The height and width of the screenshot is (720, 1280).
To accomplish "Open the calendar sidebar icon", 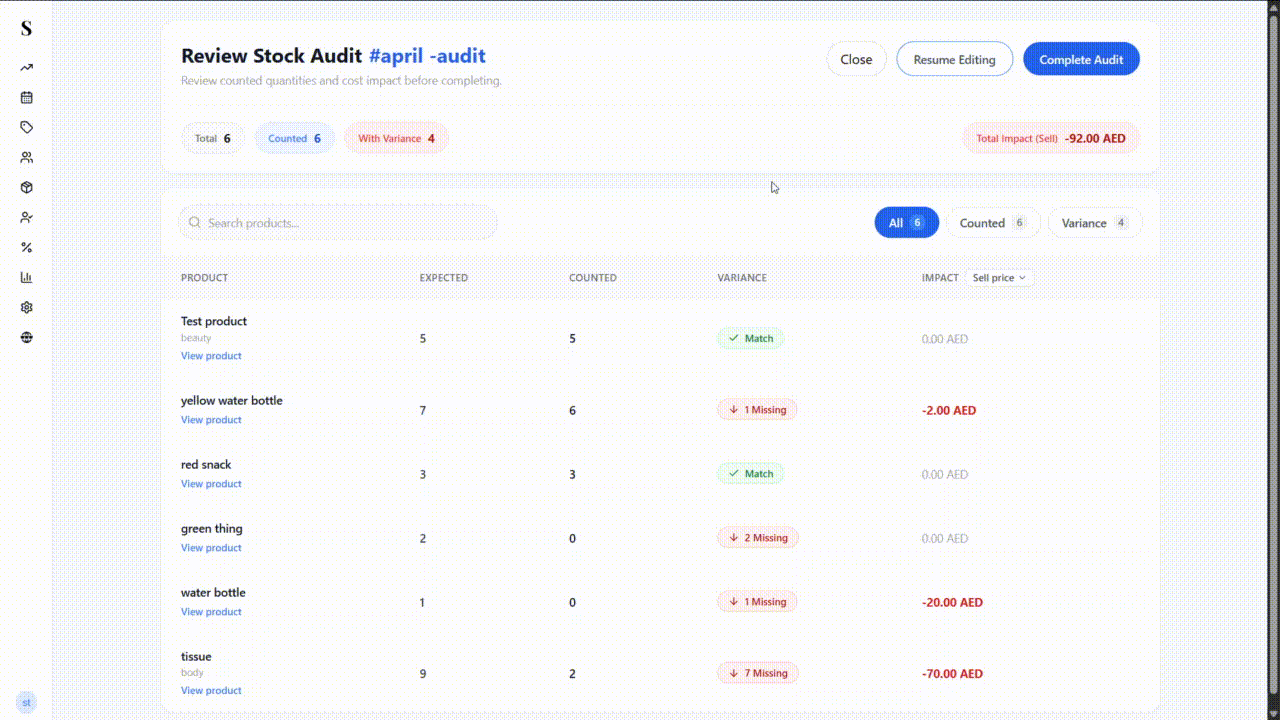I will point(25,97).
